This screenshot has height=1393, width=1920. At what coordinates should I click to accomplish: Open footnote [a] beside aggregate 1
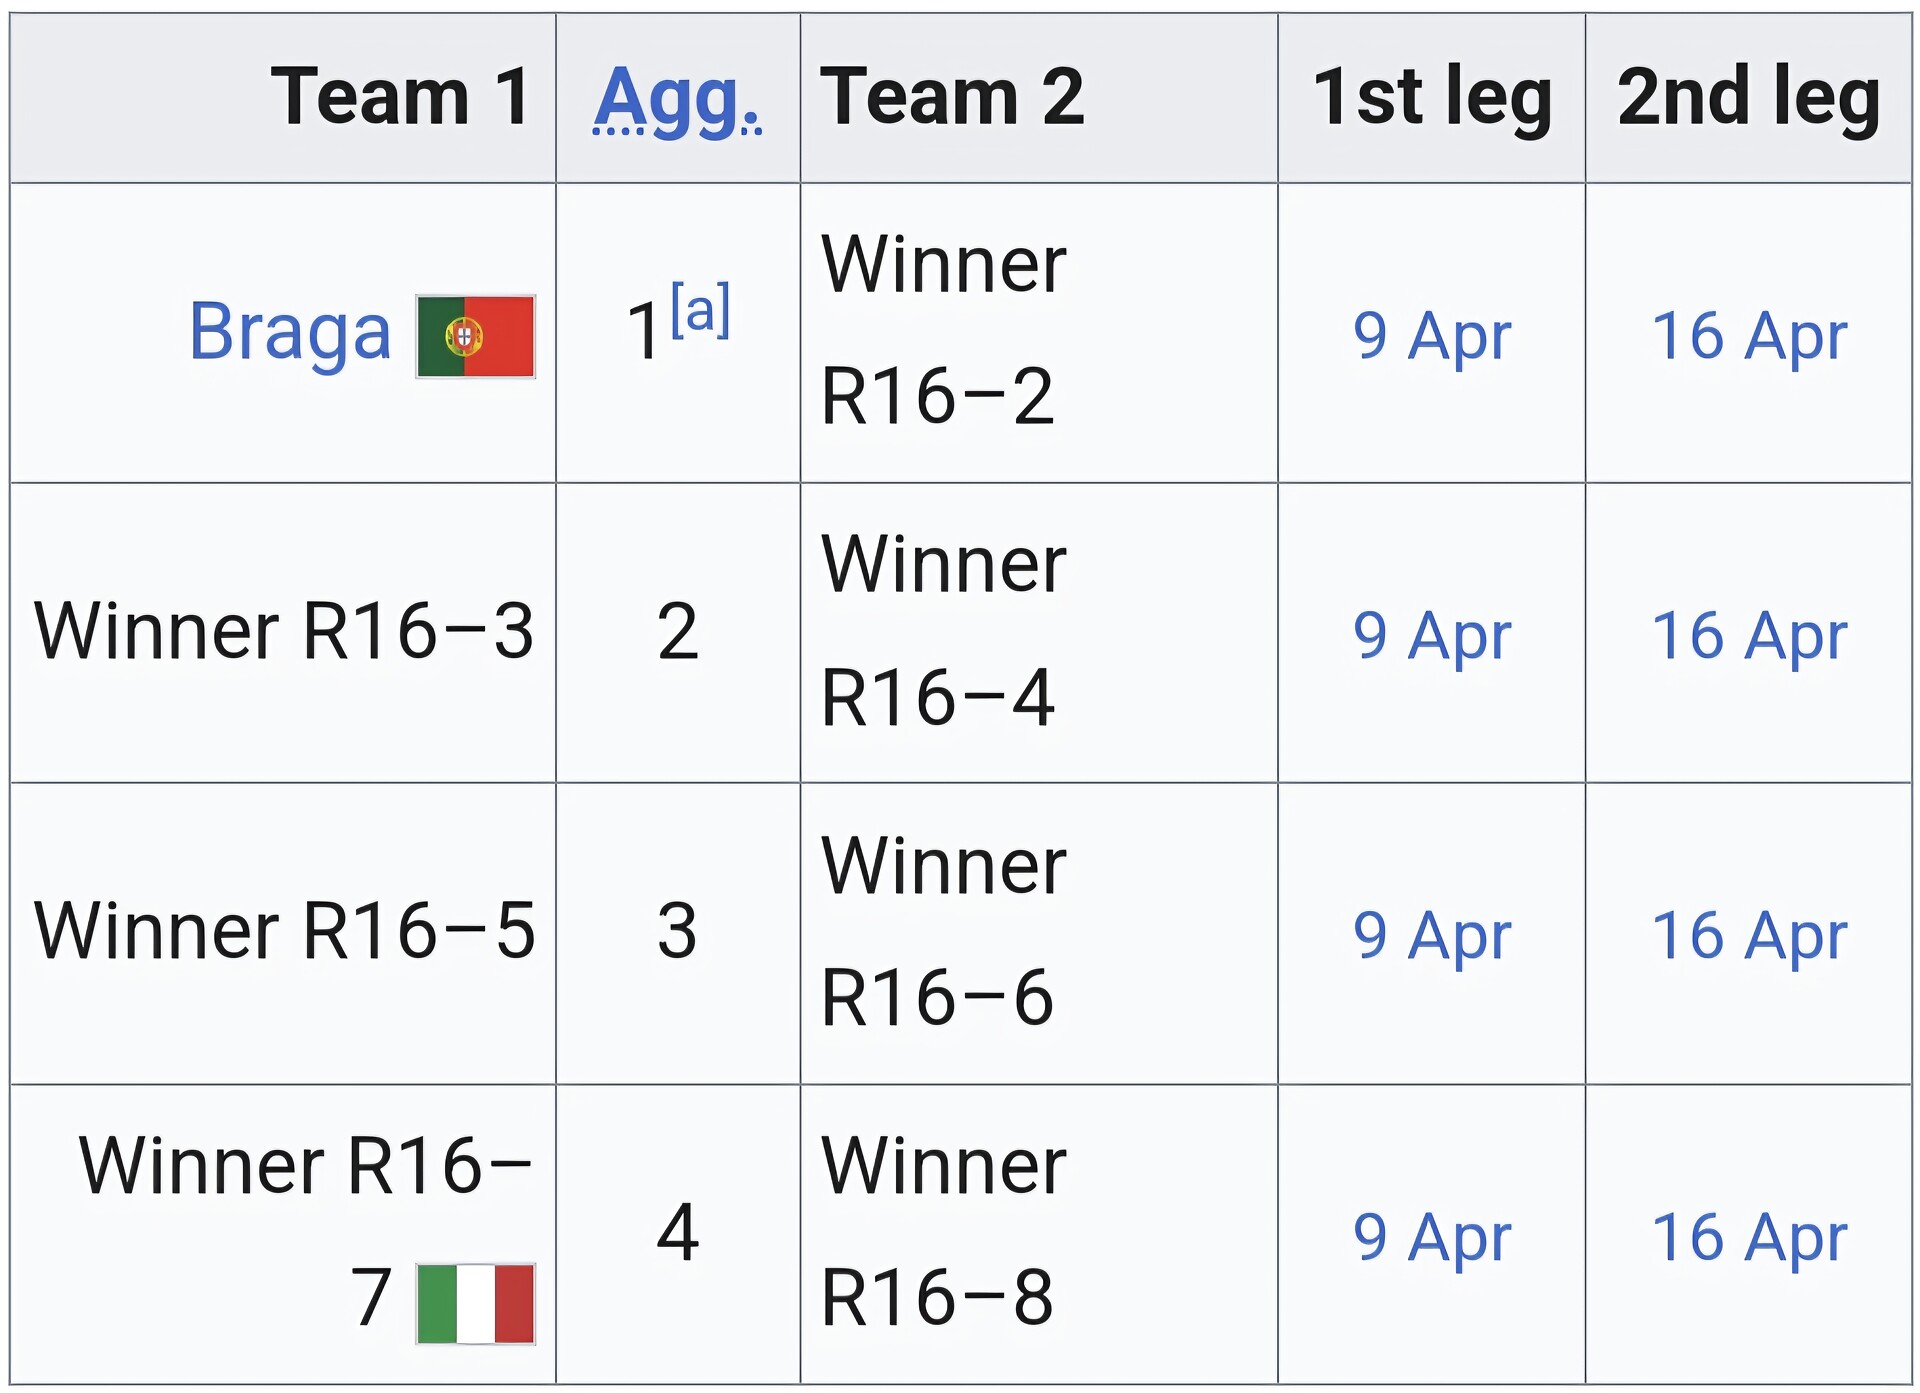tap(700, 310)
